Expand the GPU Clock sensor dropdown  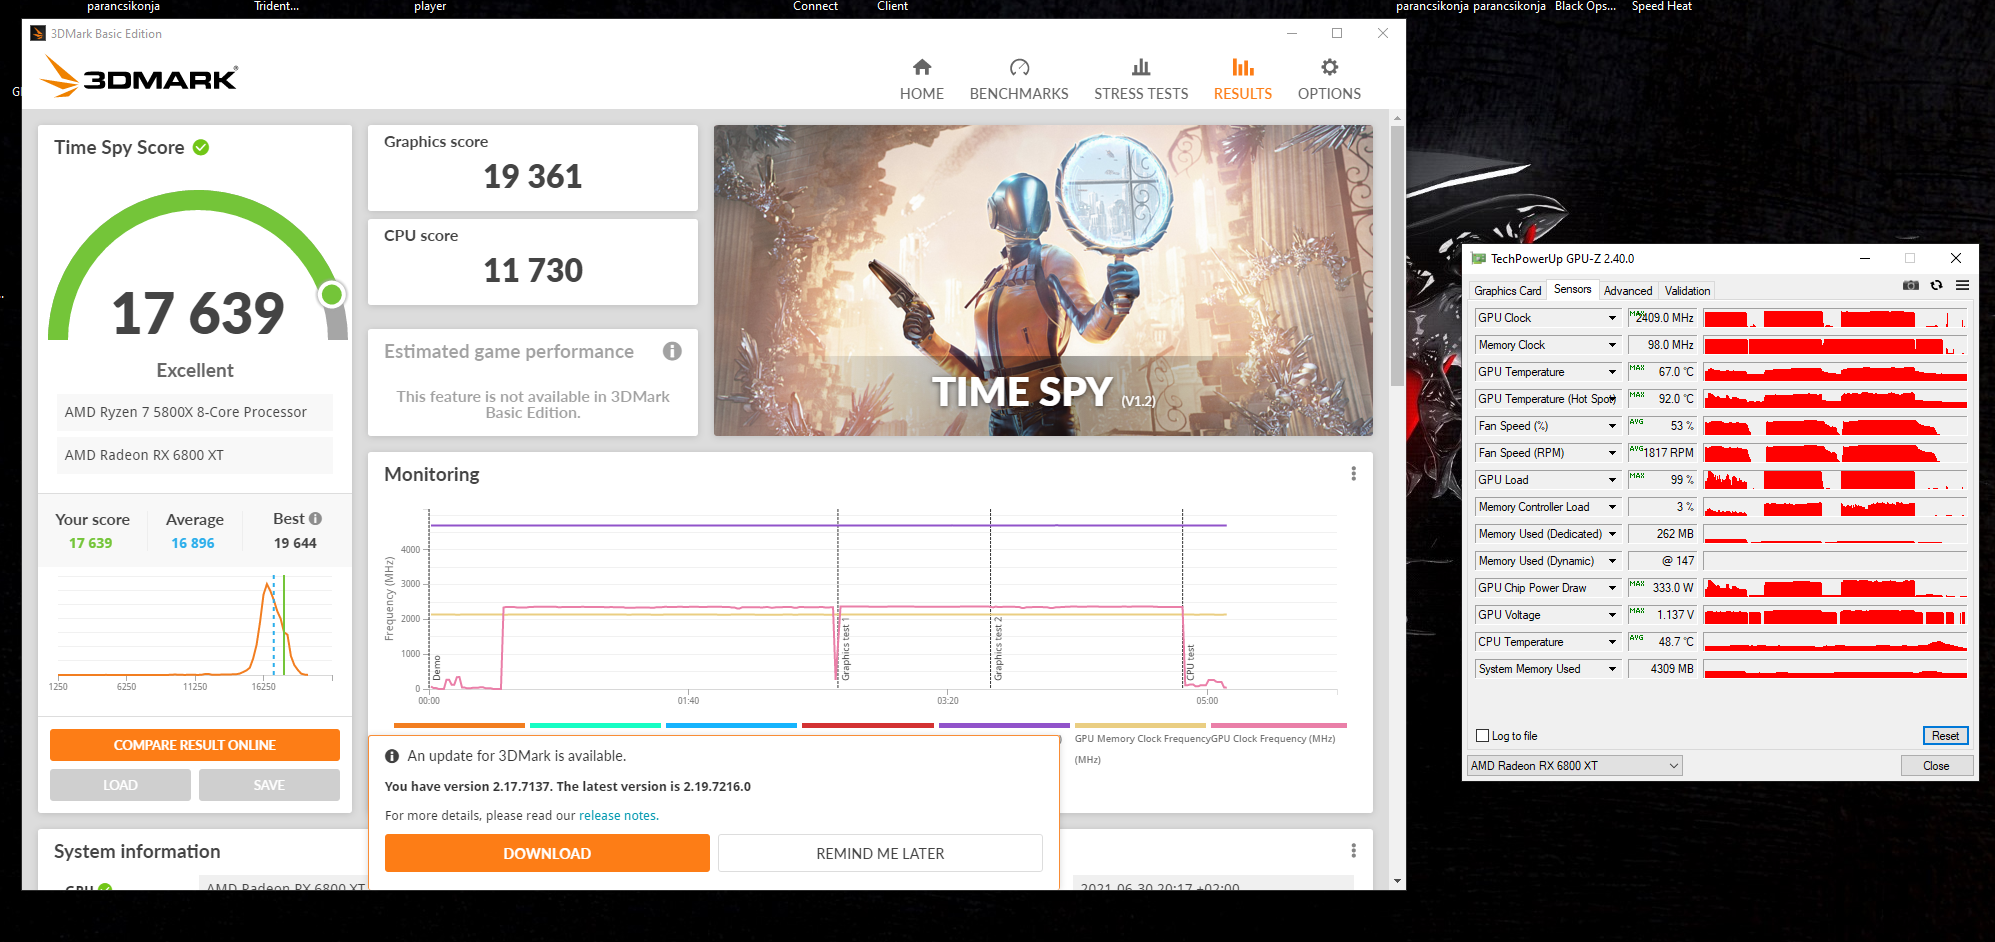(x=1612, y=318)
